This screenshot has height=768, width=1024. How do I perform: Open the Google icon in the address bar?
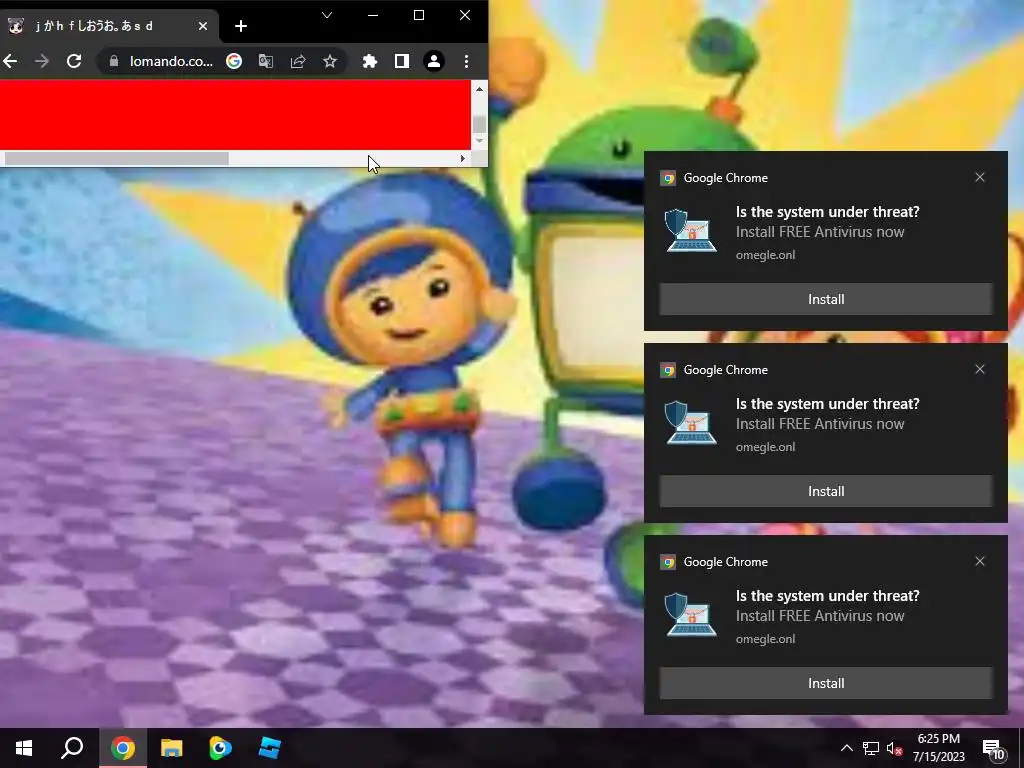pos(234,61)
